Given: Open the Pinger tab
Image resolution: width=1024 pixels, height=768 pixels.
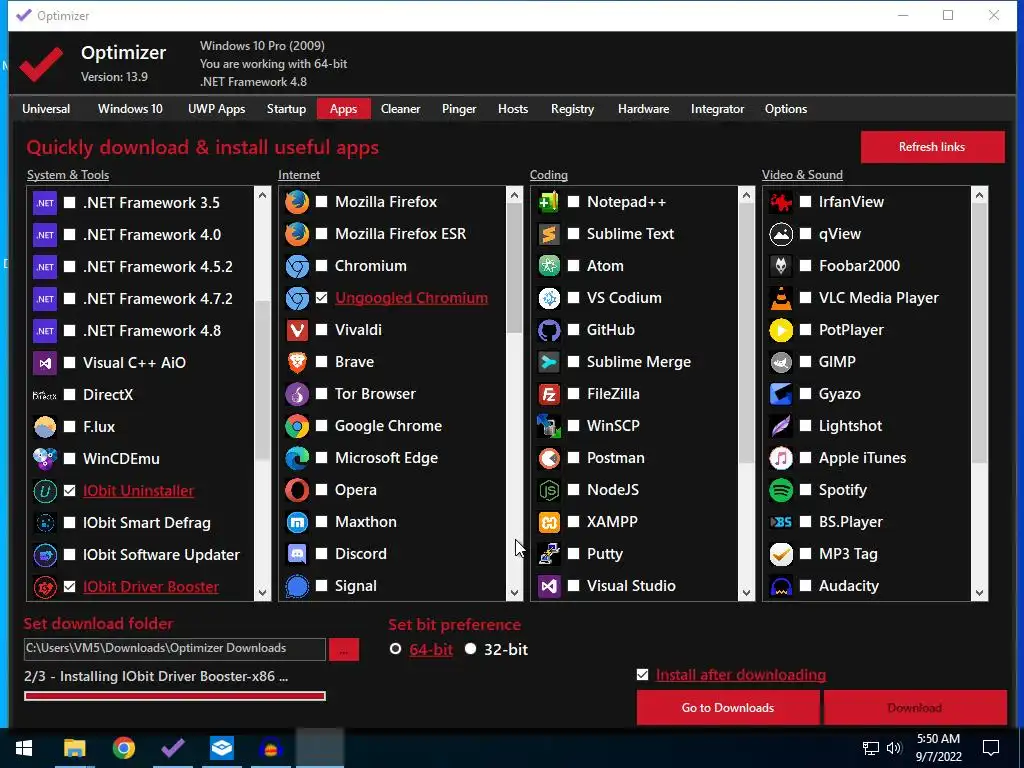Looking at the screenshot, I should 458,109.
